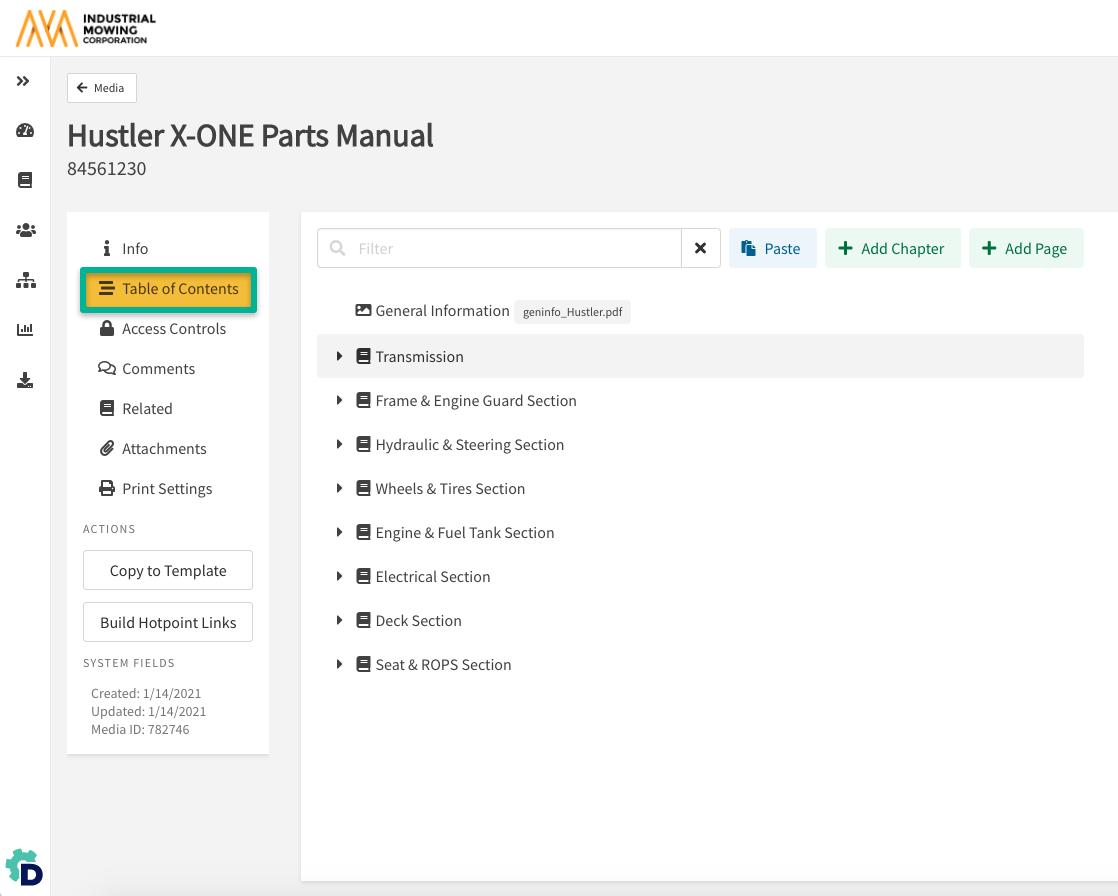Open the download icon in sidebar
This screenshot has height=896, width=1118.
coord(25,380)
